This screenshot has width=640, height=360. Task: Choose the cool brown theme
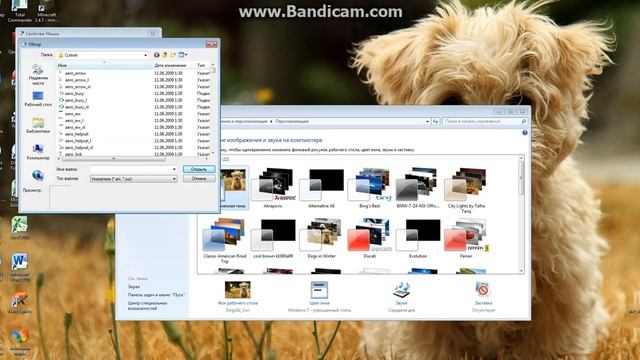[x=273, y=238]
